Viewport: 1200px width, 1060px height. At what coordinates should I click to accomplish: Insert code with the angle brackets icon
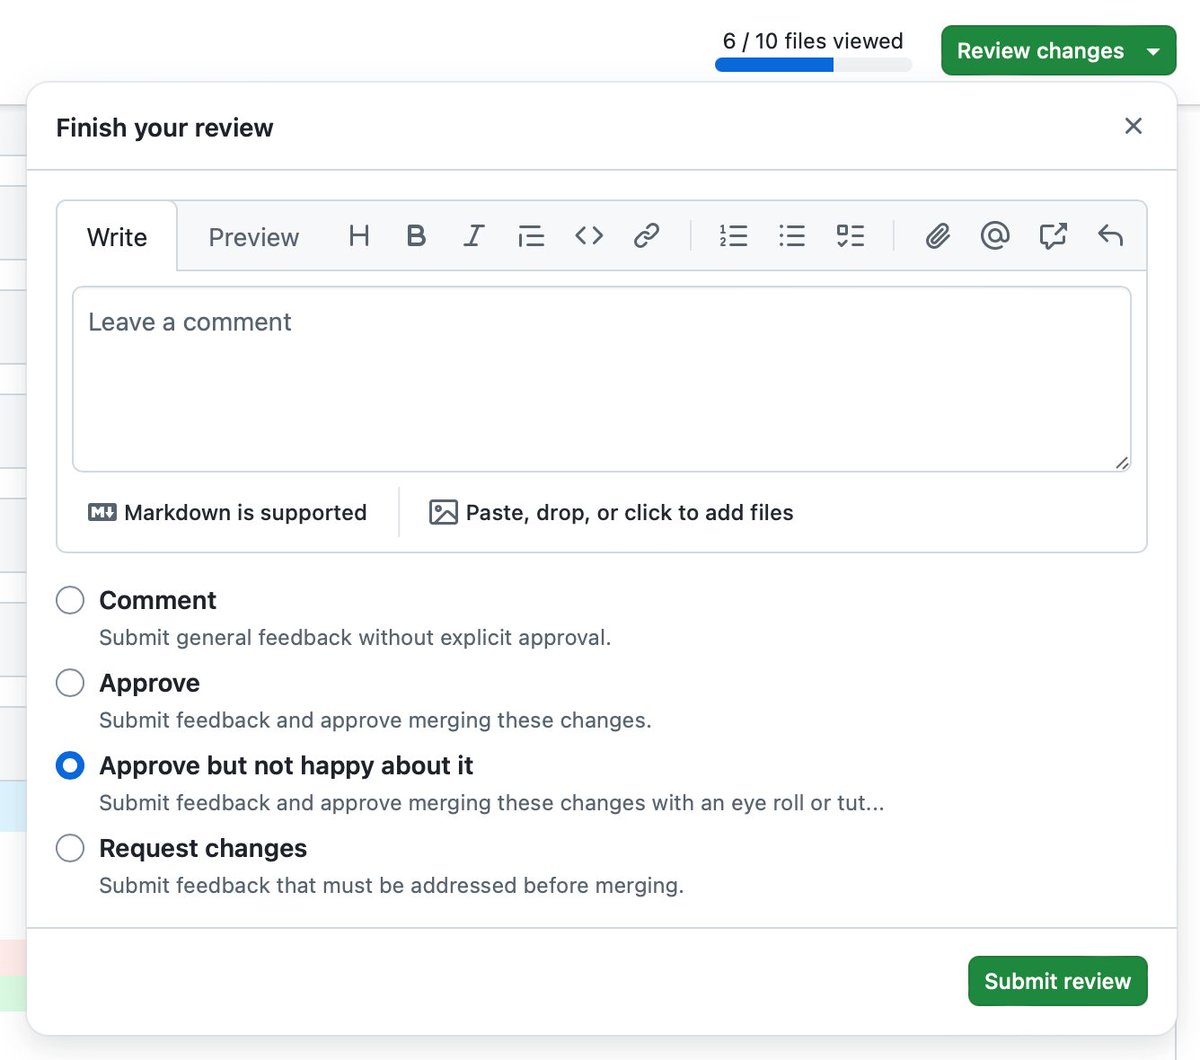click(x=589, y=236)
